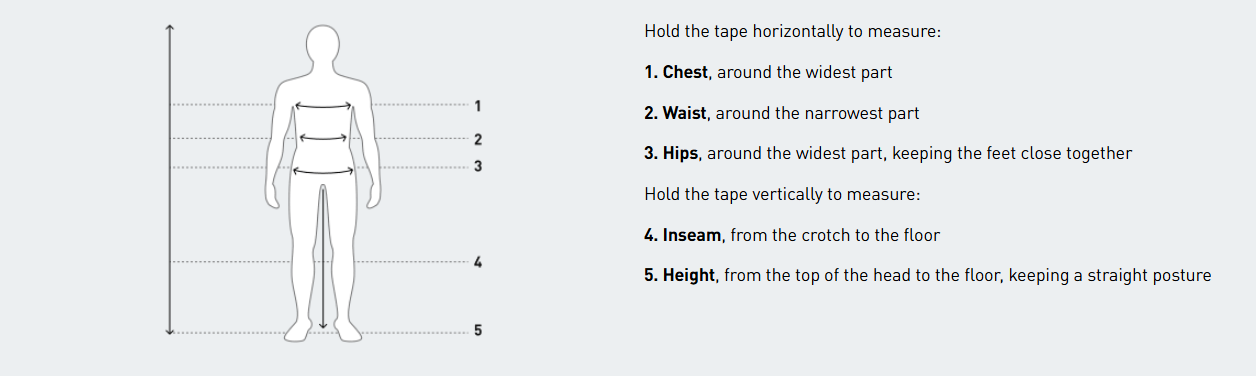Click number 2 label beside the figure
The image size is (1256, 376).
(478, 139)
